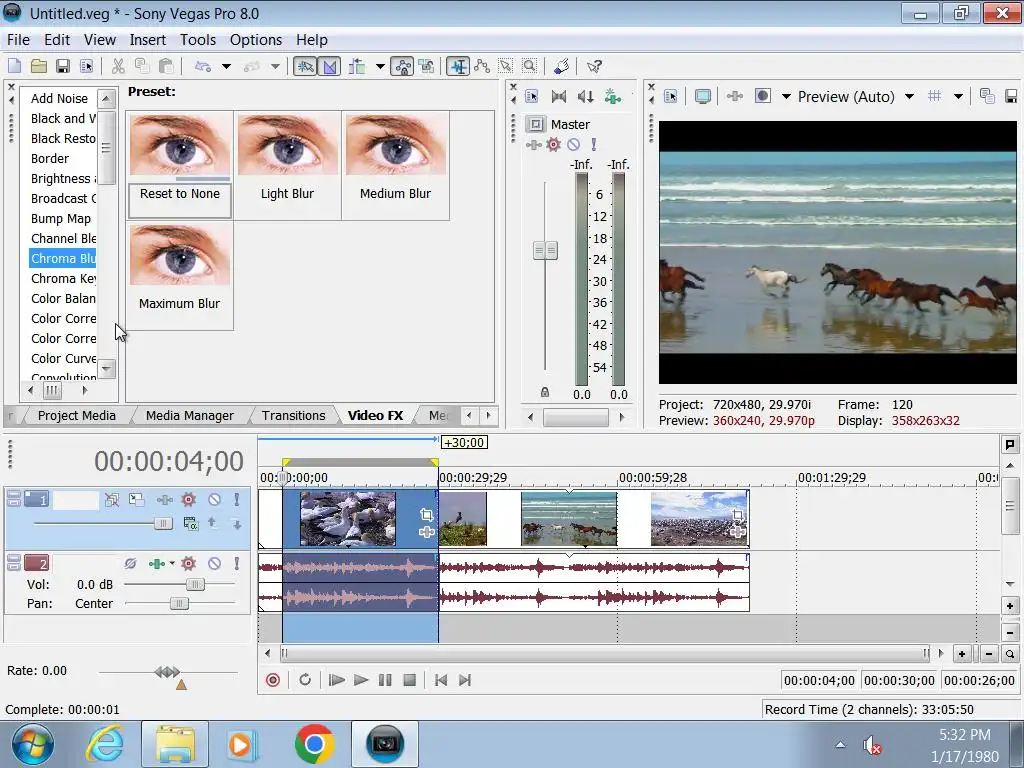This screenshot has height=768, width=1024.
Task: Click the Undo arrow icon
Action: tap(203, 66)
